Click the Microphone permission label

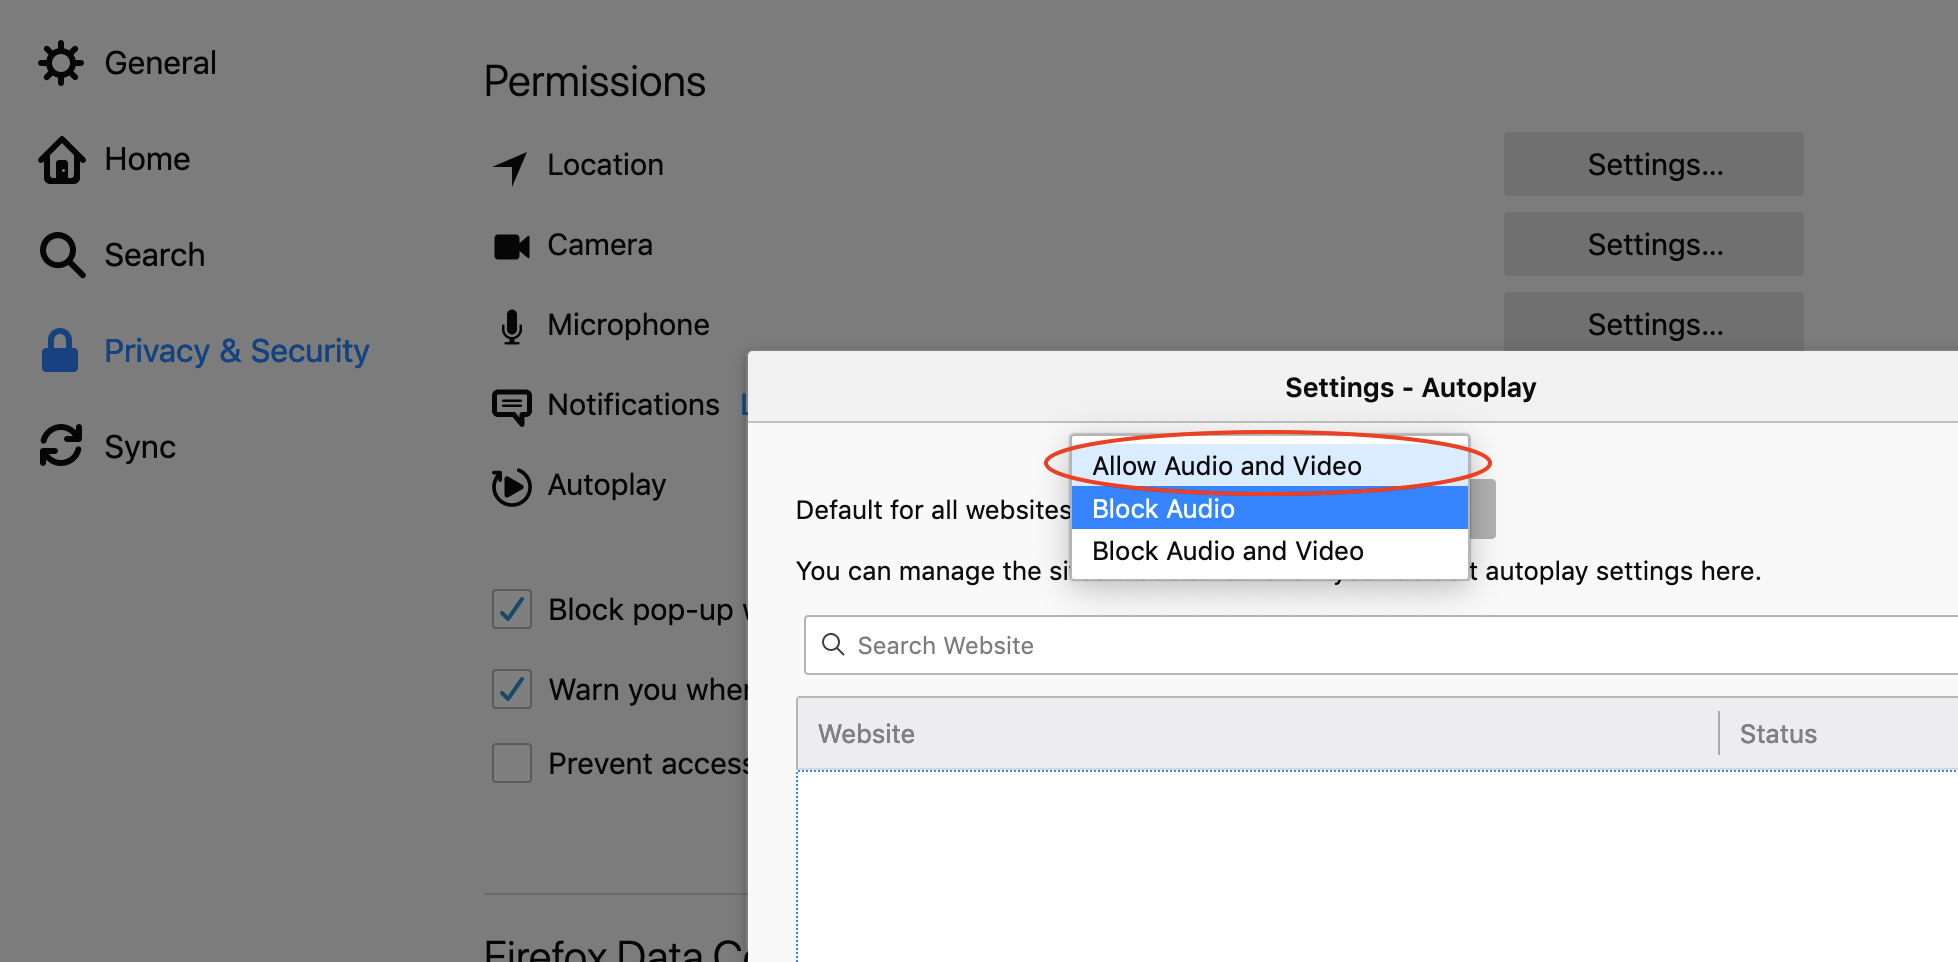tap(628, 324)
